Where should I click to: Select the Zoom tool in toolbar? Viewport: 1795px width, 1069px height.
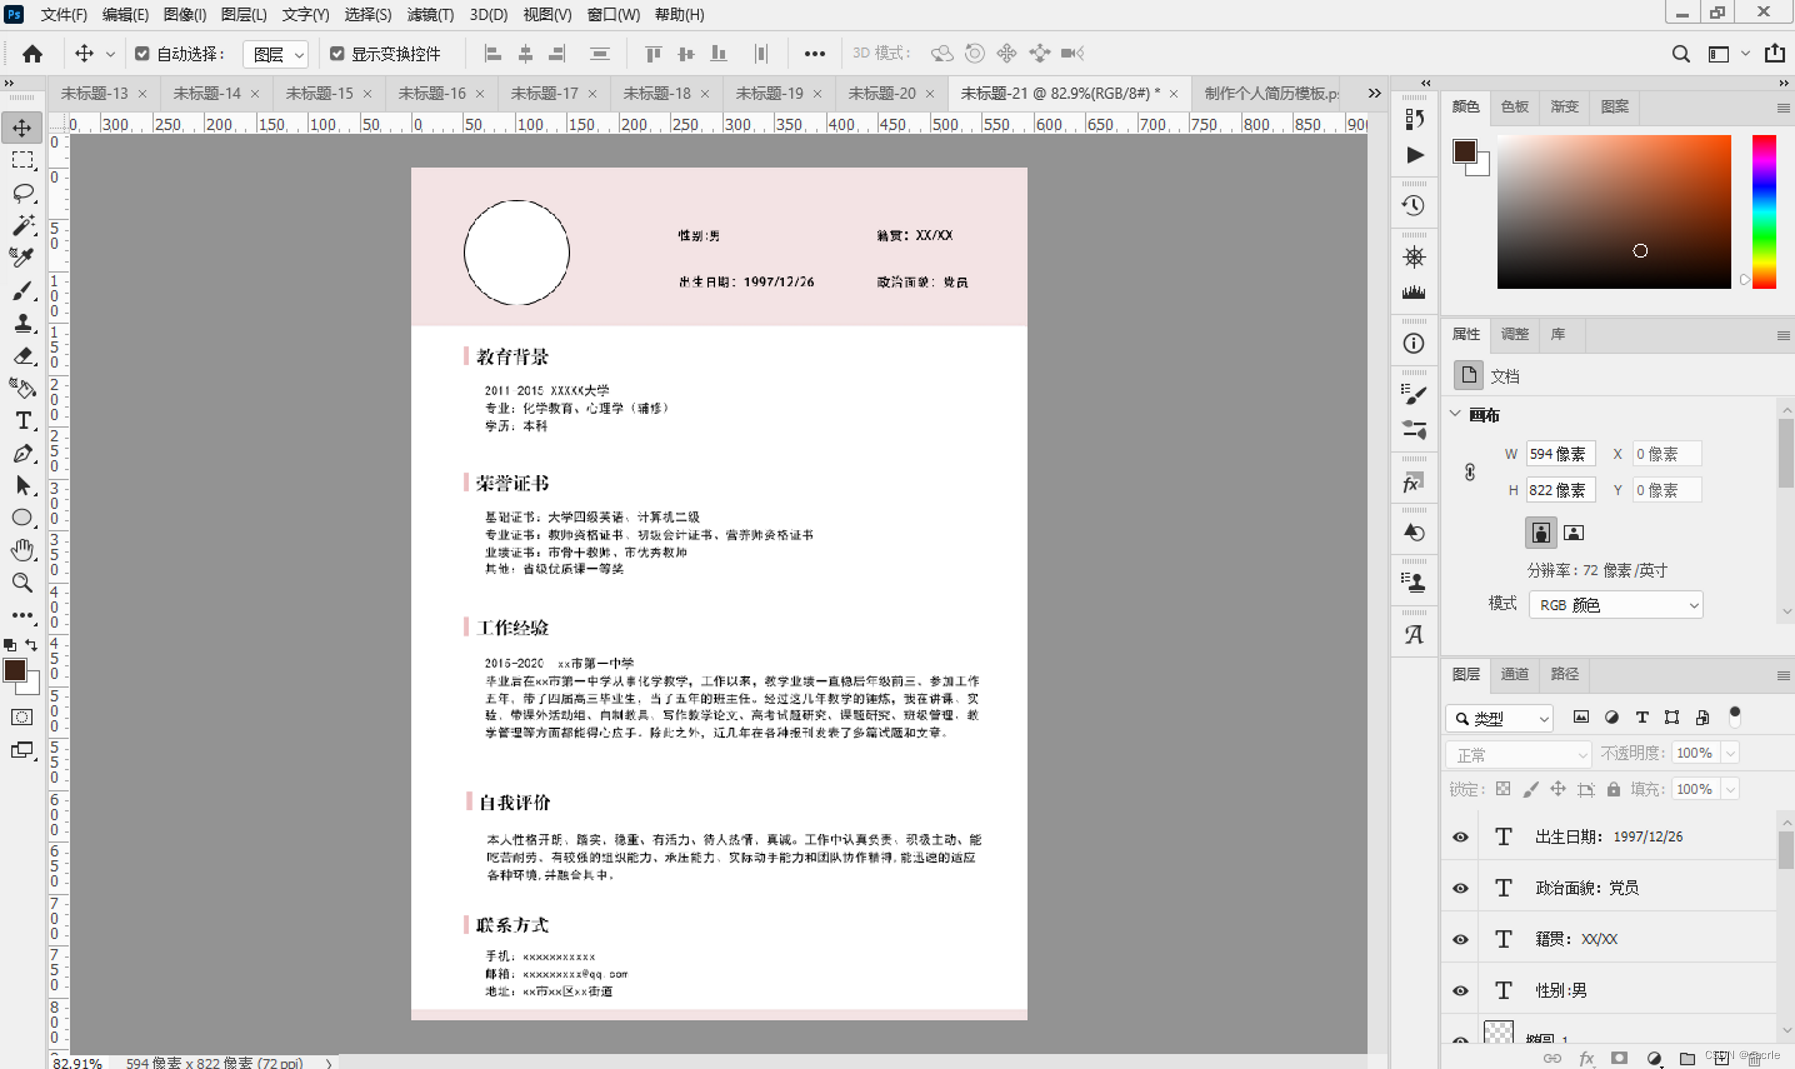point(22,582)
